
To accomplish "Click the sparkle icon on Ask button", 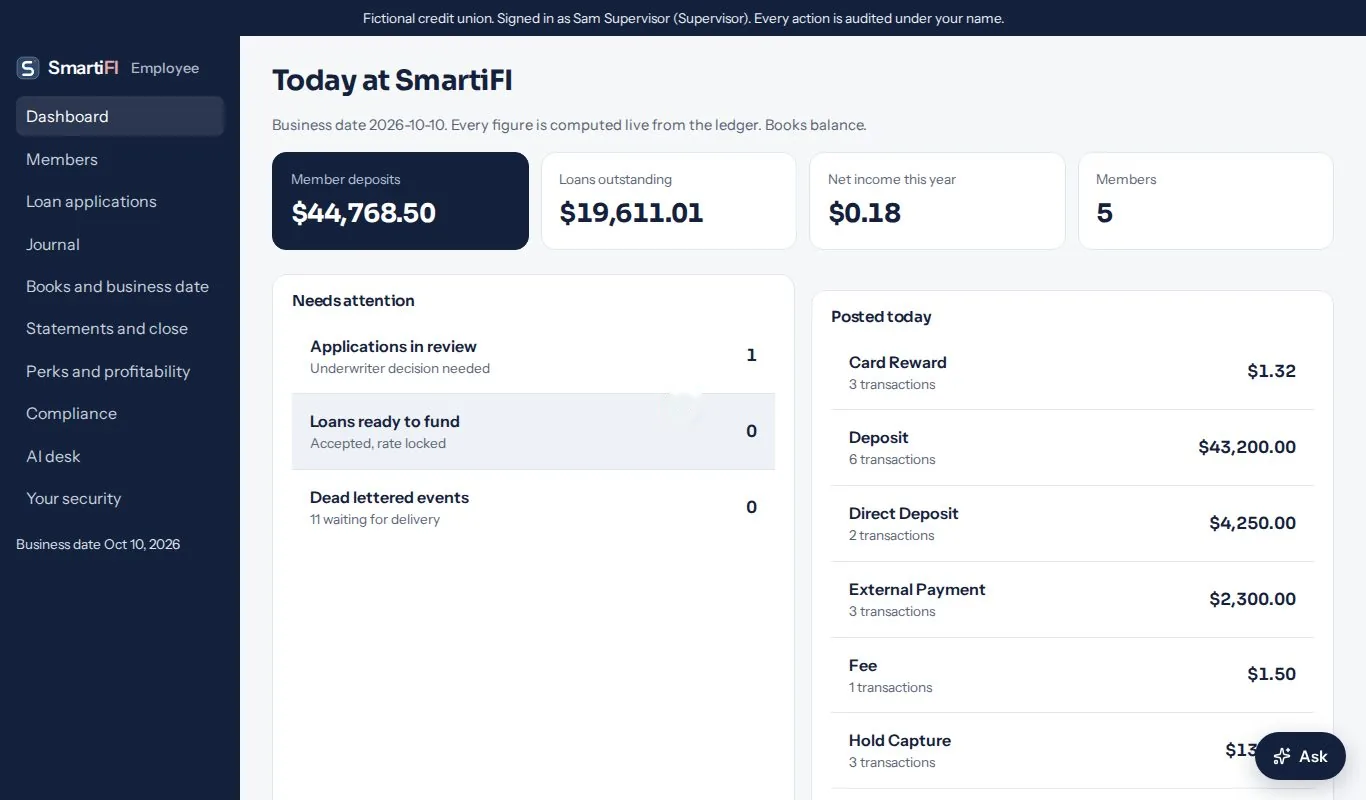I will [1282, 756].
